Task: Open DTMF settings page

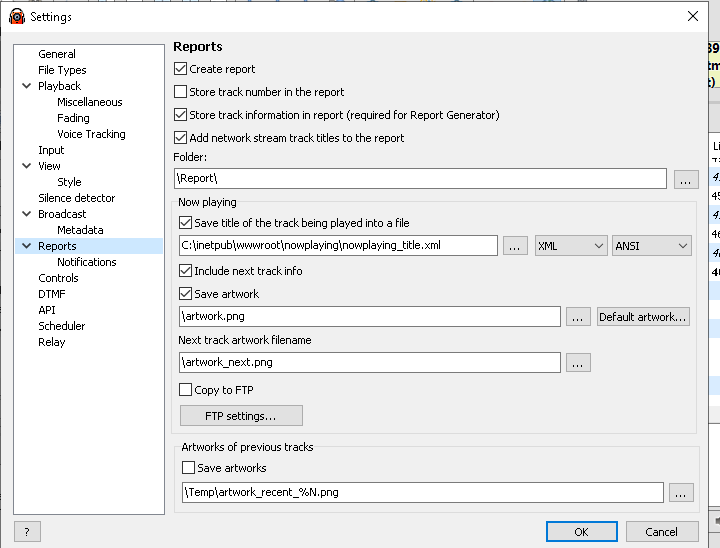Action: point(51,294)
